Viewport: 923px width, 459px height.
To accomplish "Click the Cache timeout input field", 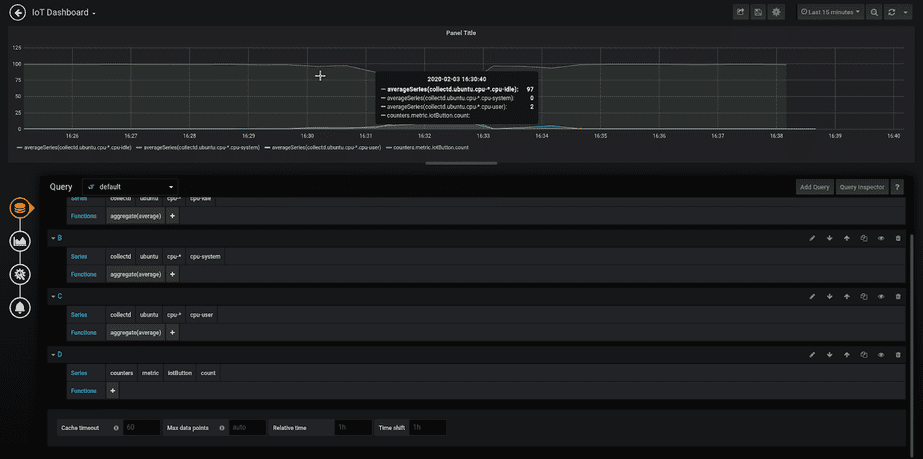I will pyautogui.click(x=141, y=427).
